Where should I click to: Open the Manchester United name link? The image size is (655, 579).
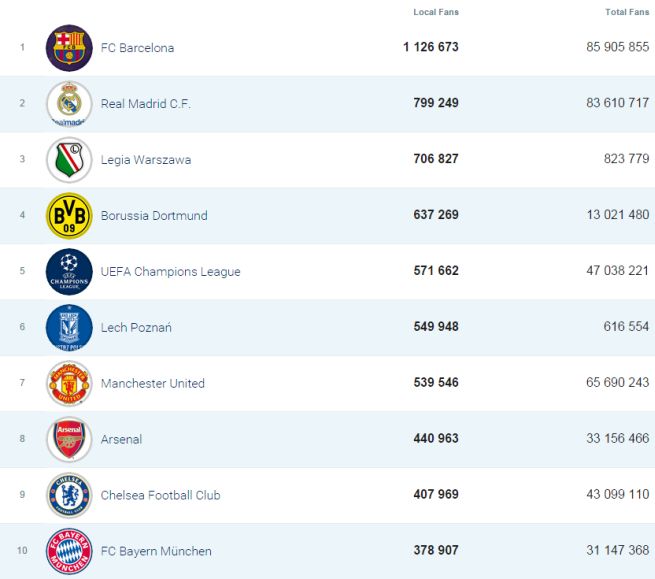coord(152,384)
